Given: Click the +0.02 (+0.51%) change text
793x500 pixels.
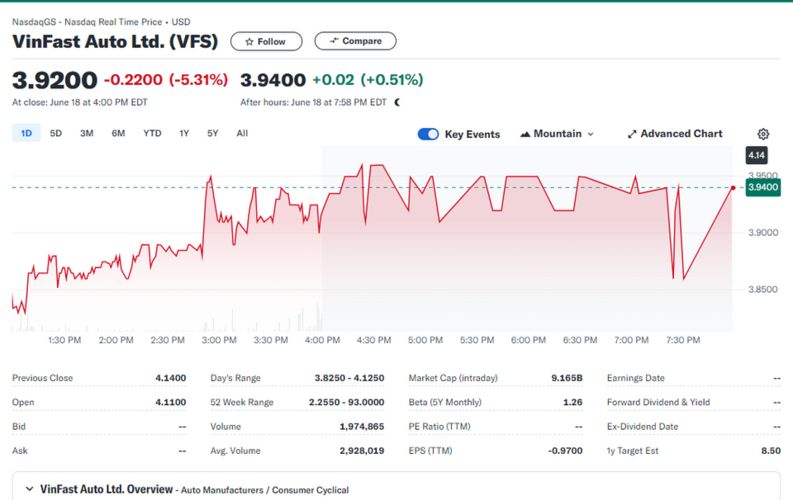Looking at the screenshot, I should (368, 80).
